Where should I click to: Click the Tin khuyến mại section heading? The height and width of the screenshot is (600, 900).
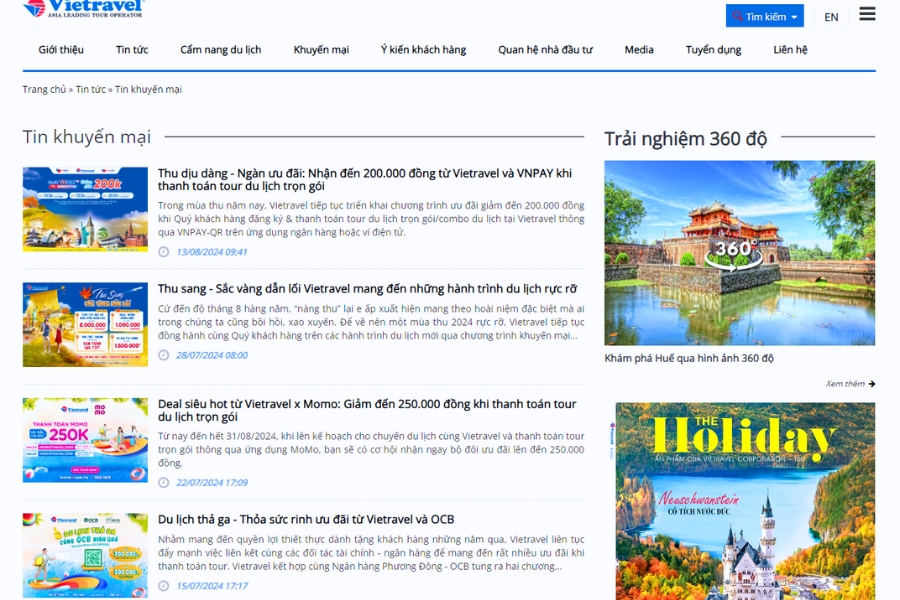point(87,137)
